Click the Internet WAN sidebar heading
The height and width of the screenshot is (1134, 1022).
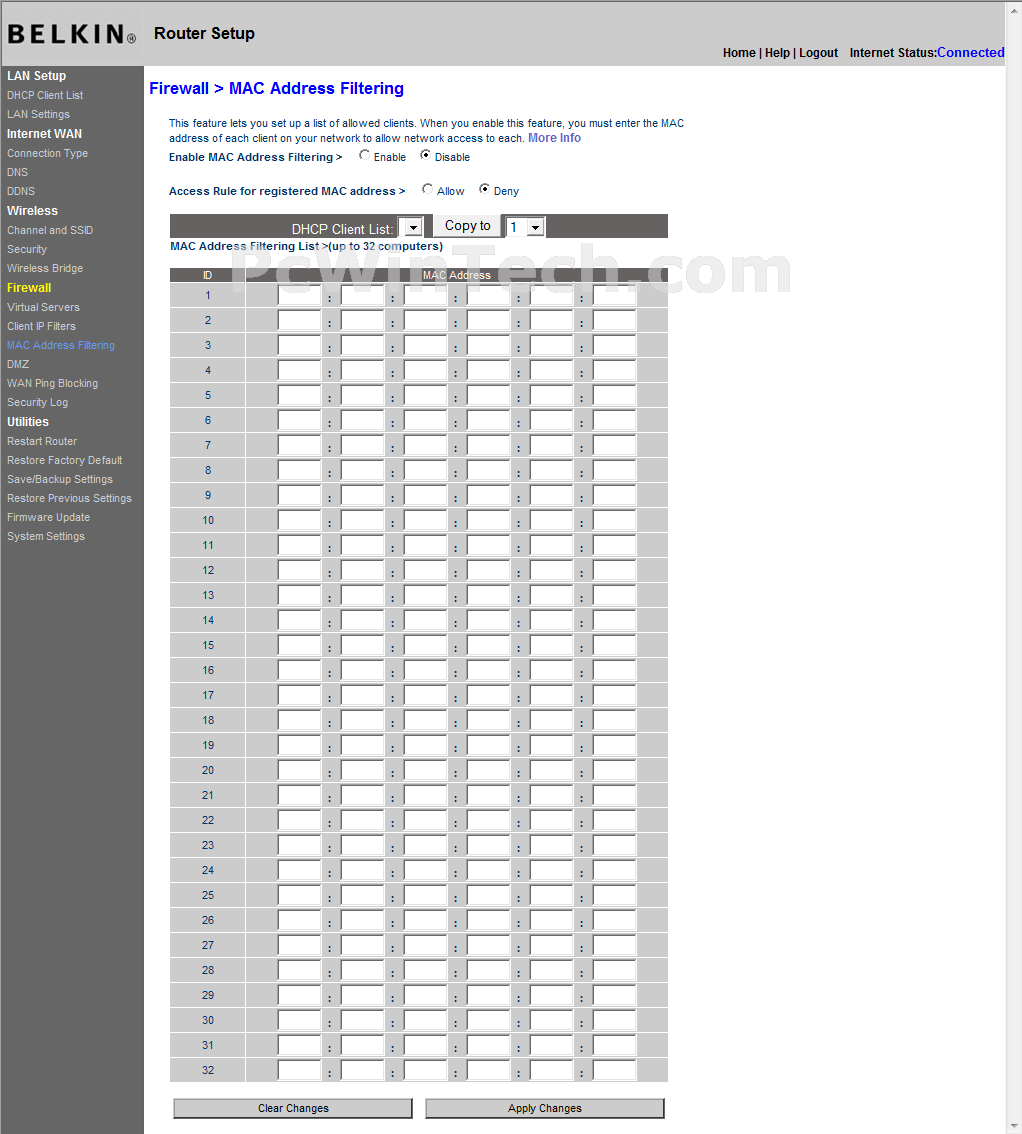[x=44, y=134]
